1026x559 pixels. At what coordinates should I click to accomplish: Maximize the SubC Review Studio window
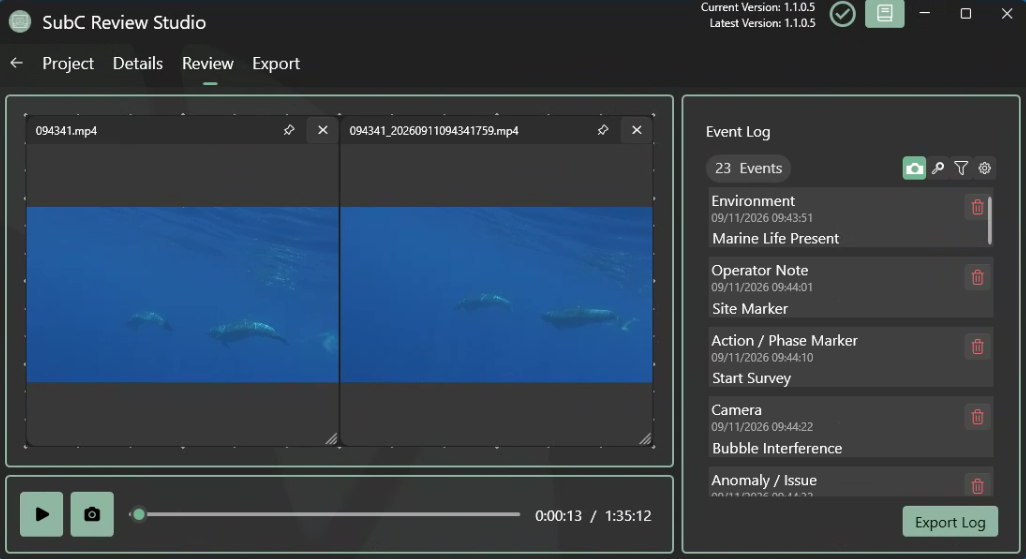966,13
